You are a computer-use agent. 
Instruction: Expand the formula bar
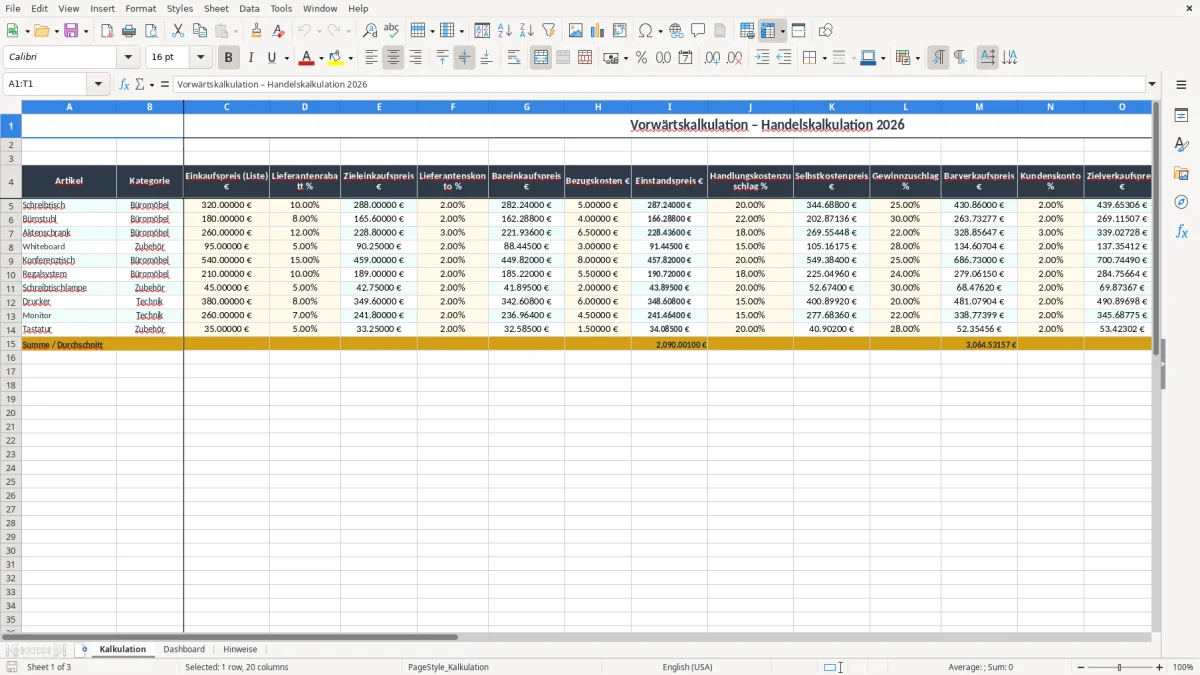[1152, 85]
